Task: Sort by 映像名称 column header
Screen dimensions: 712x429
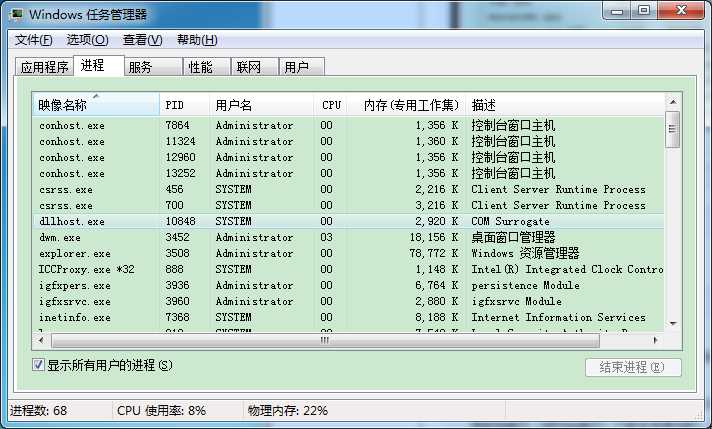Action: click(96, 105)
